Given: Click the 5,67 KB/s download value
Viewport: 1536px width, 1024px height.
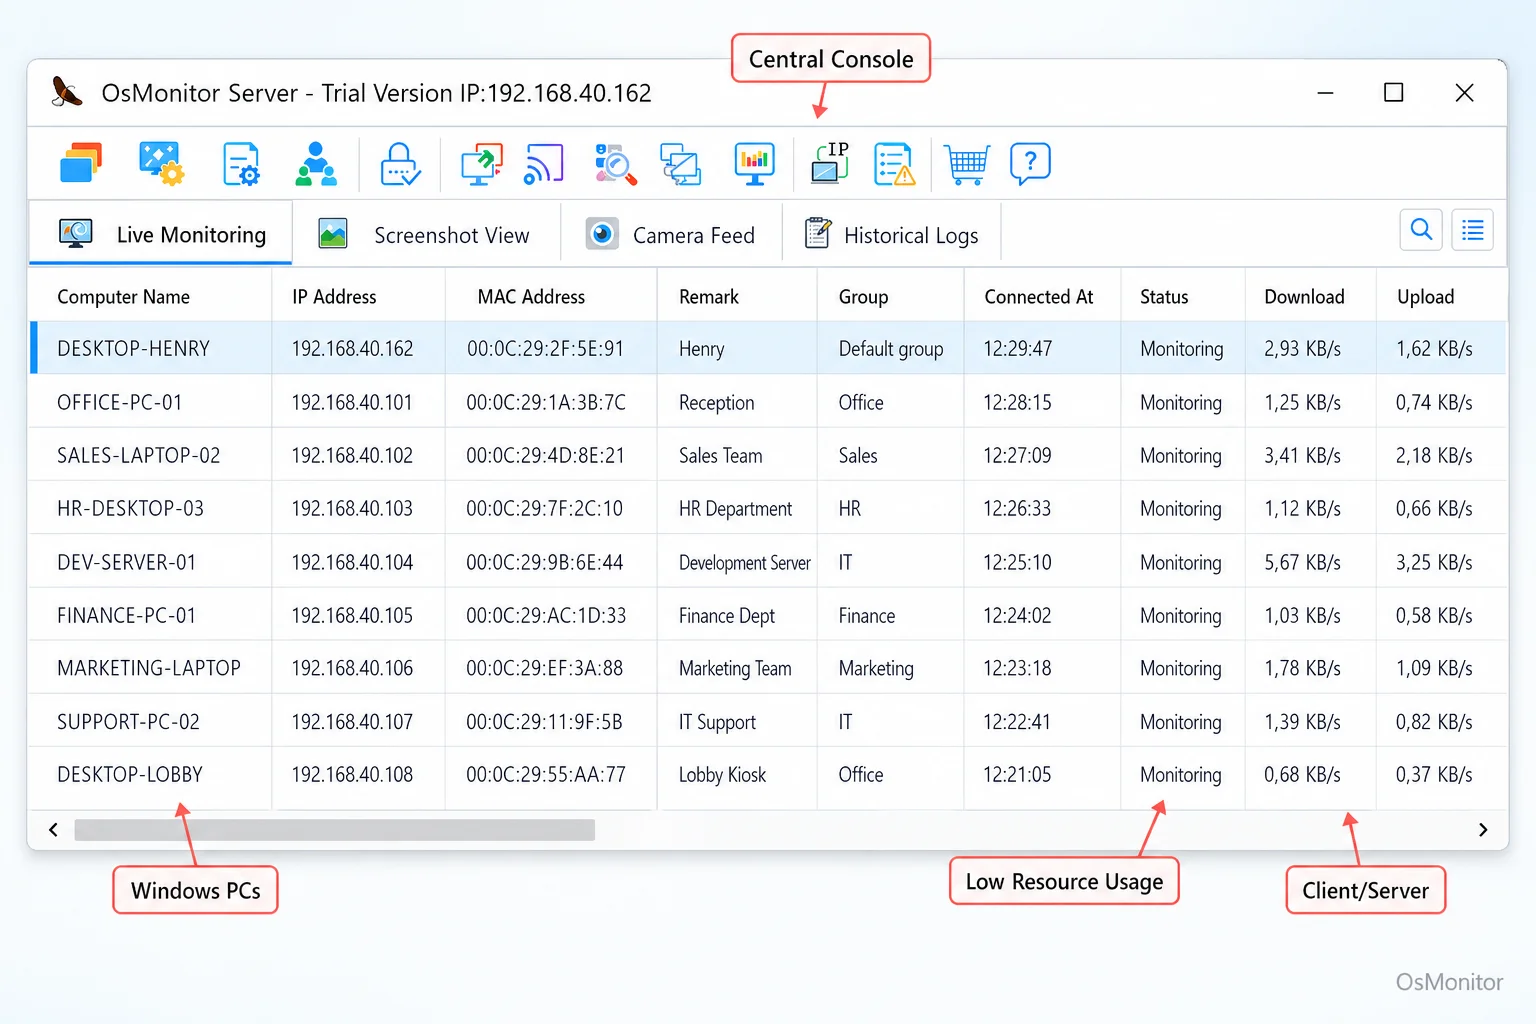Looking at the screenshot, I should [x=1302, y=562].
